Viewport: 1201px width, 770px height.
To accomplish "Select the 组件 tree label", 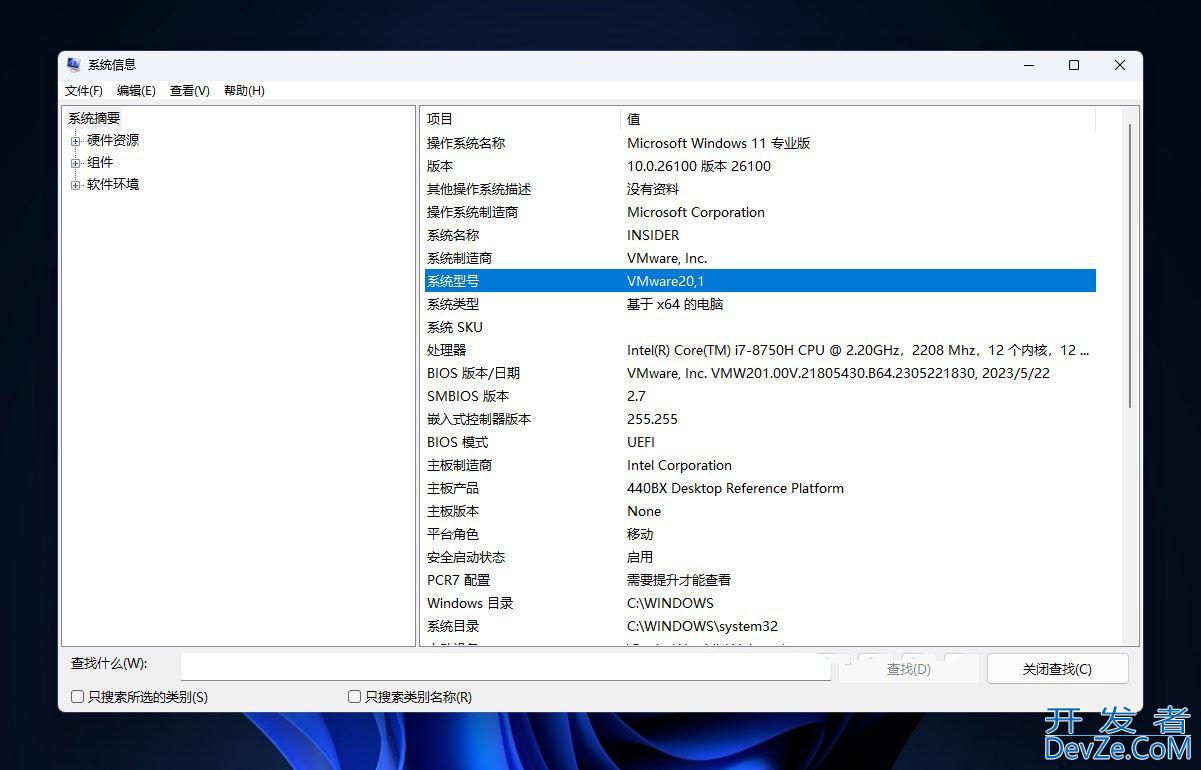I will (100, 163).
